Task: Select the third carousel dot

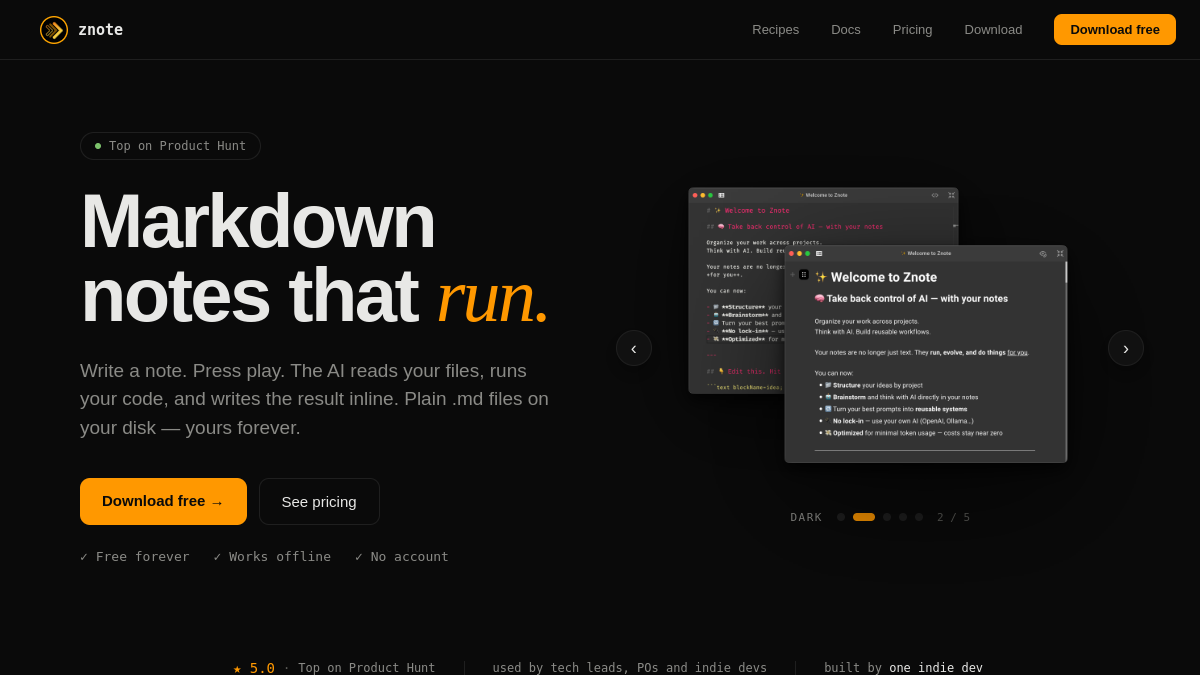Action: coord(887,517)
